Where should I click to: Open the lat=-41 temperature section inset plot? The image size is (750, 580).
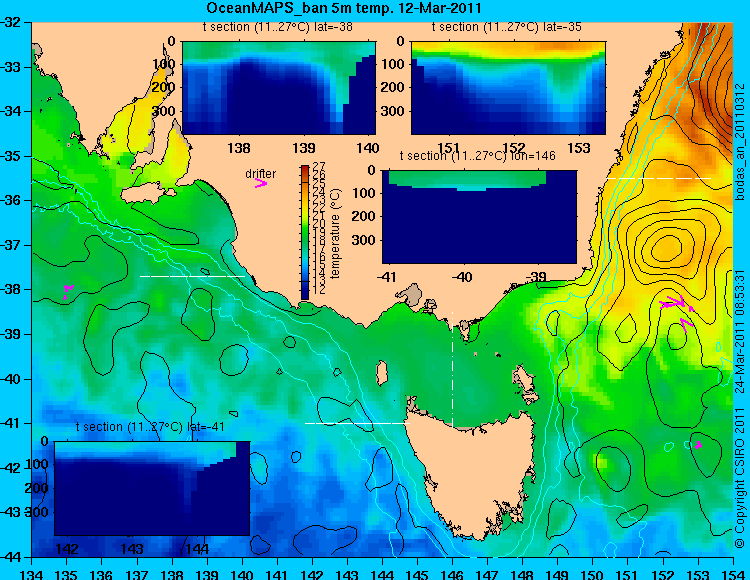click(x=152, y=488)
